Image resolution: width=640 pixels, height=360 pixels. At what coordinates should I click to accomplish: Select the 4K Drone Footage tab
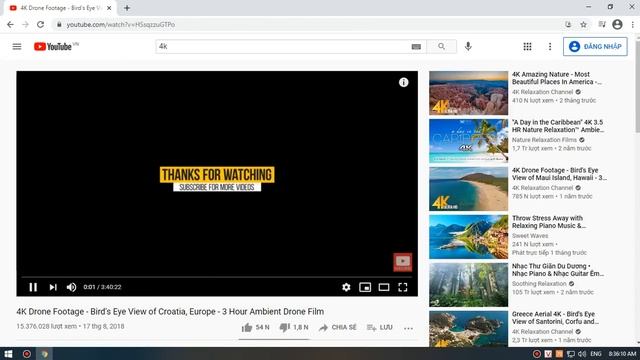60,8
